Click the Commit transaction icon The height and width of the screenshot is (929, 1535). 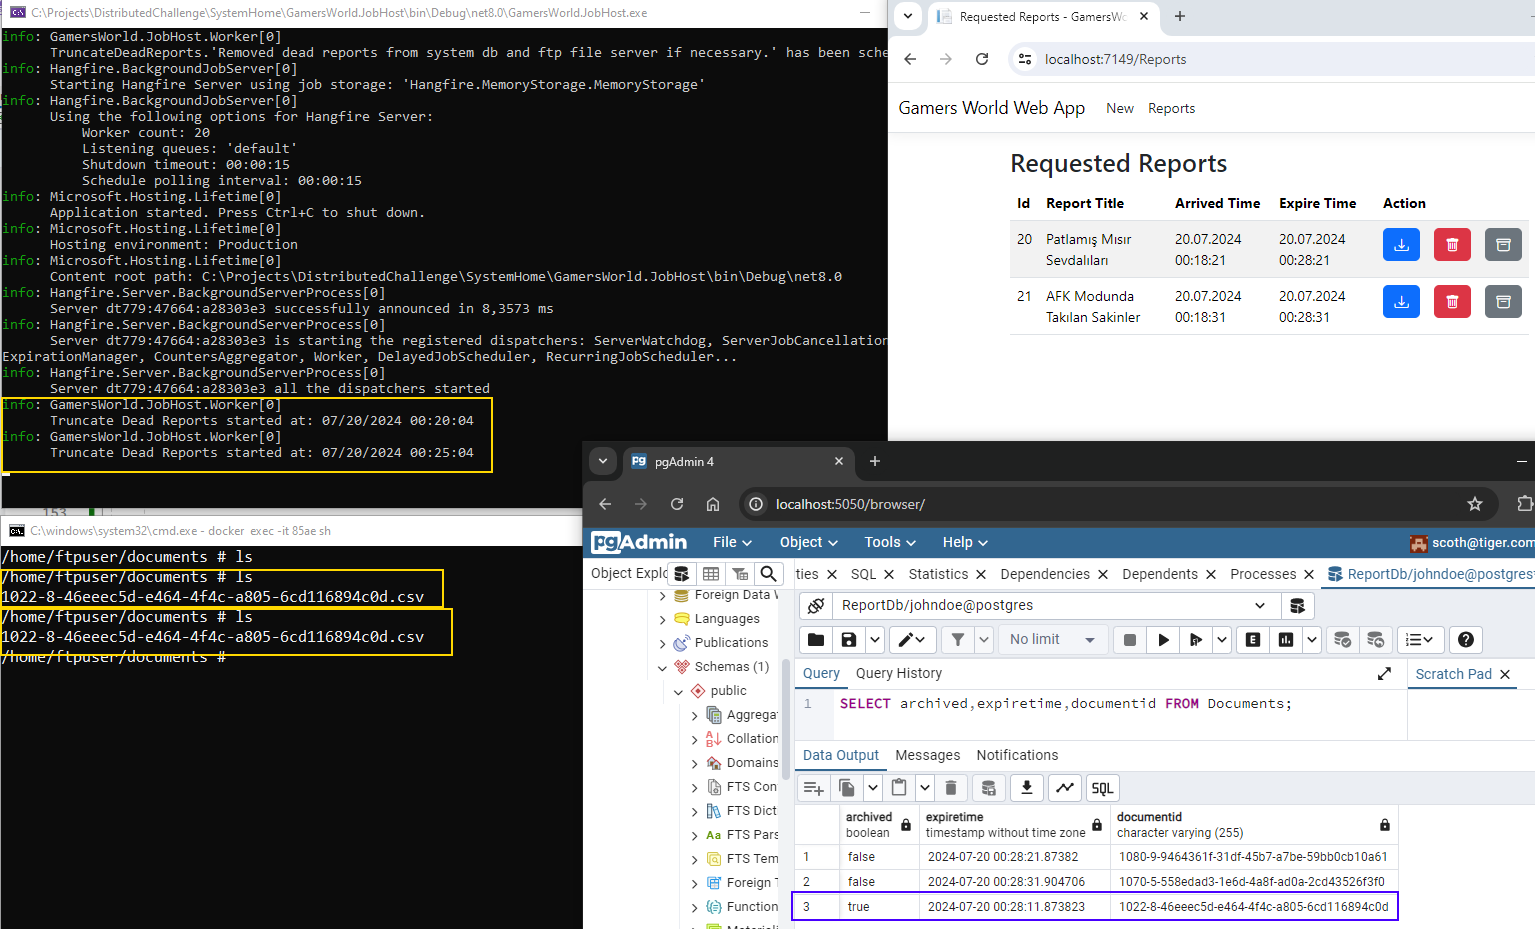1343,639
